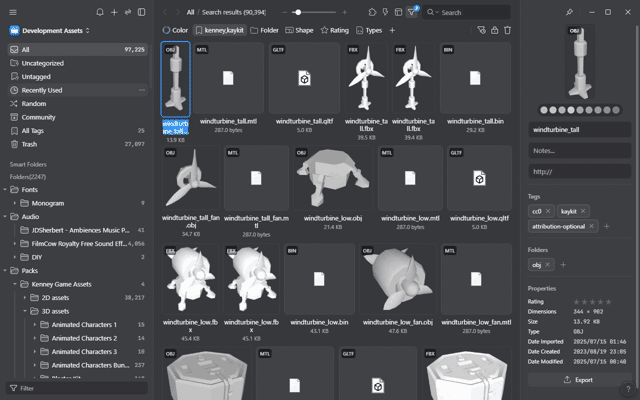Clear all filters with funnel-x icon
The height and width of the screenshot is (400, 640).
pos(481,30)
